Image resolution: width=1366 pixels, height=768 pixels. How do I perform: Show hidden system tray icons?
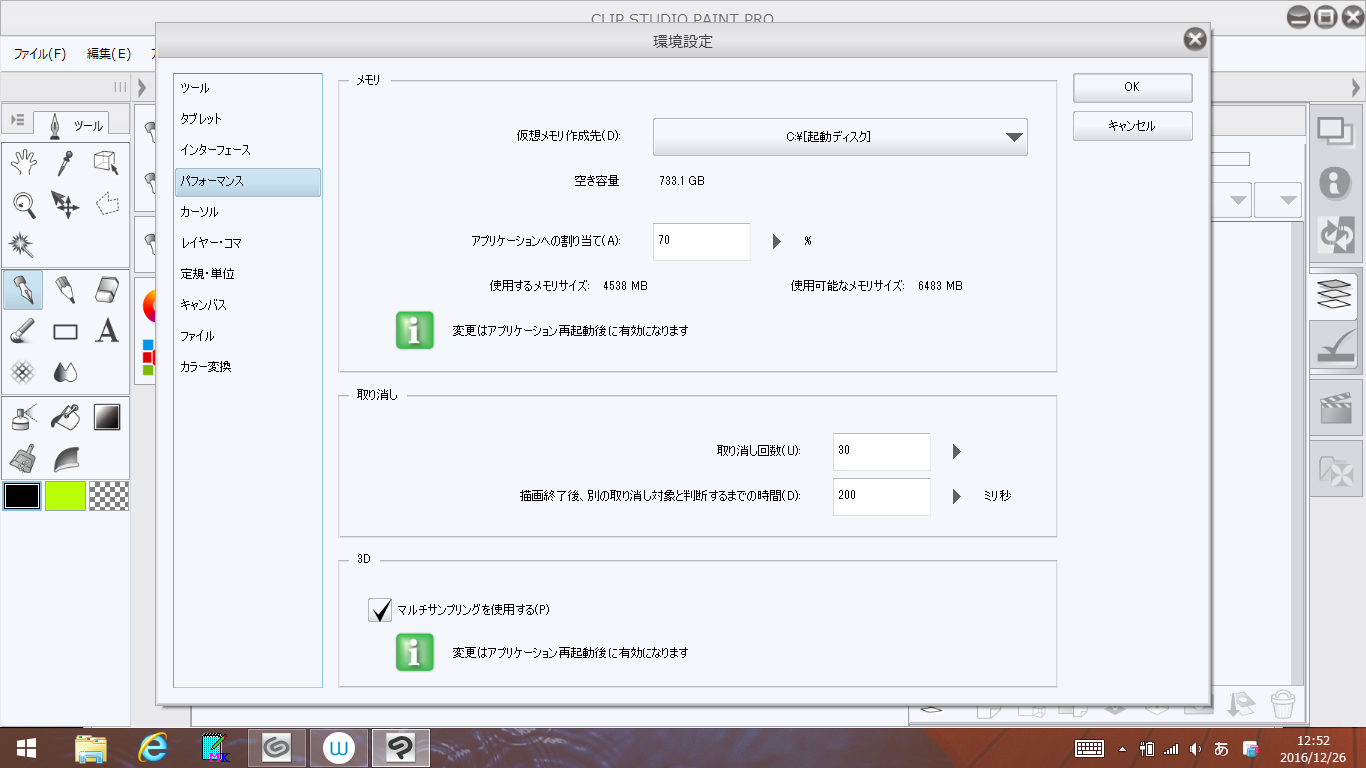[1122, 748]
